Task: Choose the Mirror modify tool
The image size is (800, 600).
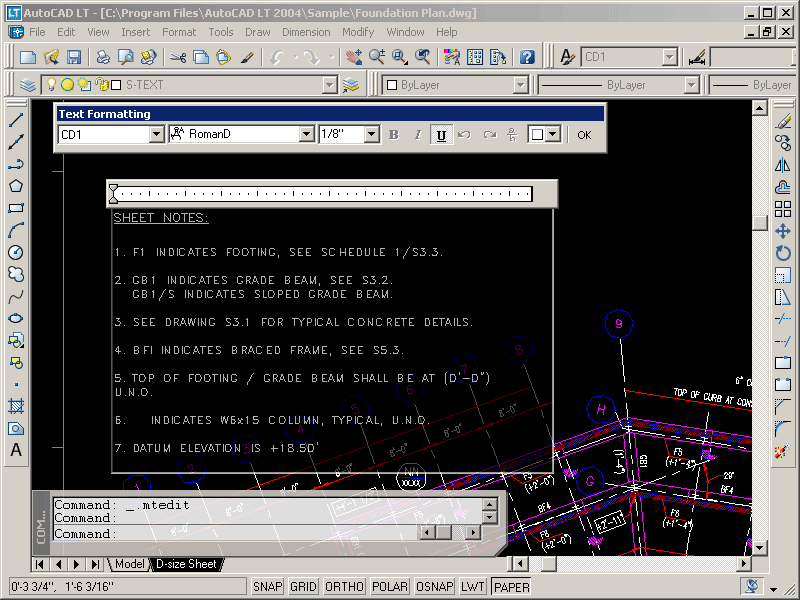Action: (x=783, y=164)
